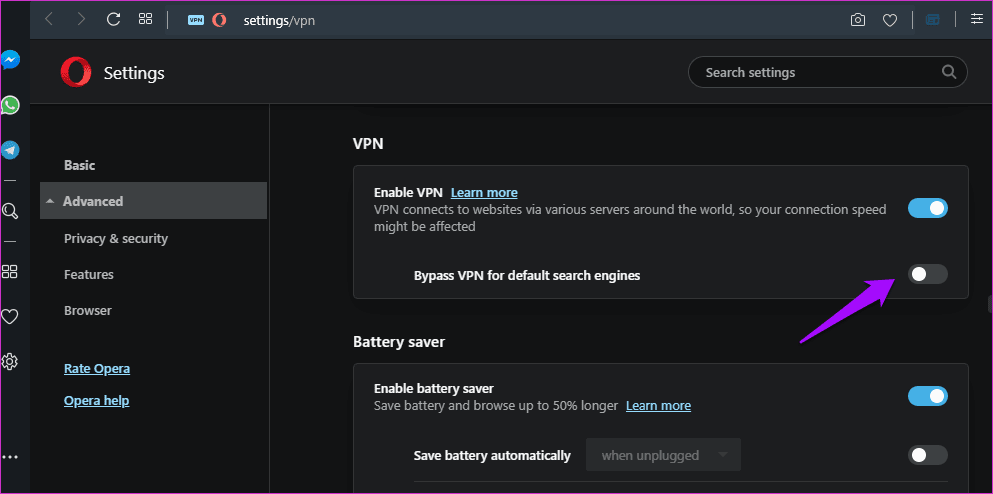Take a snapshot with the camera icon
Screen dimensions: 993x494
point(857,20)
